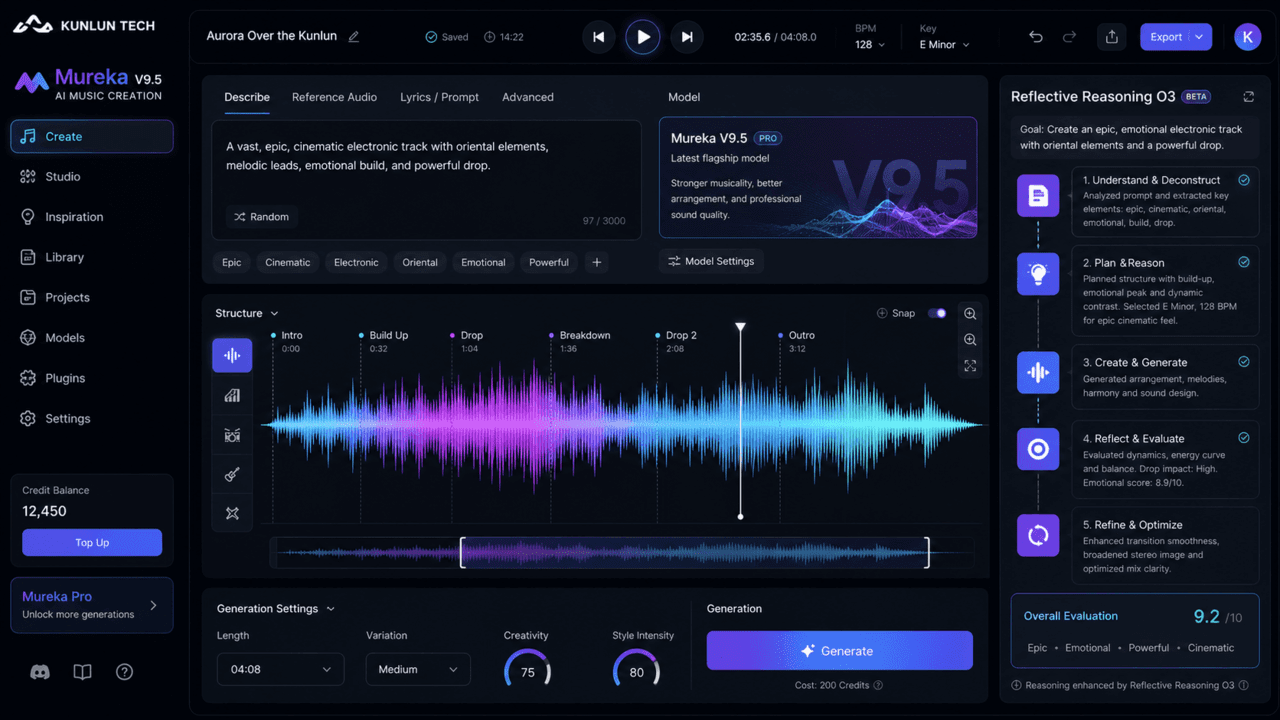This screenshot has width=1280, height=720.
Task: Open the Inspiration section in sidebar
Action: (92, 217)
